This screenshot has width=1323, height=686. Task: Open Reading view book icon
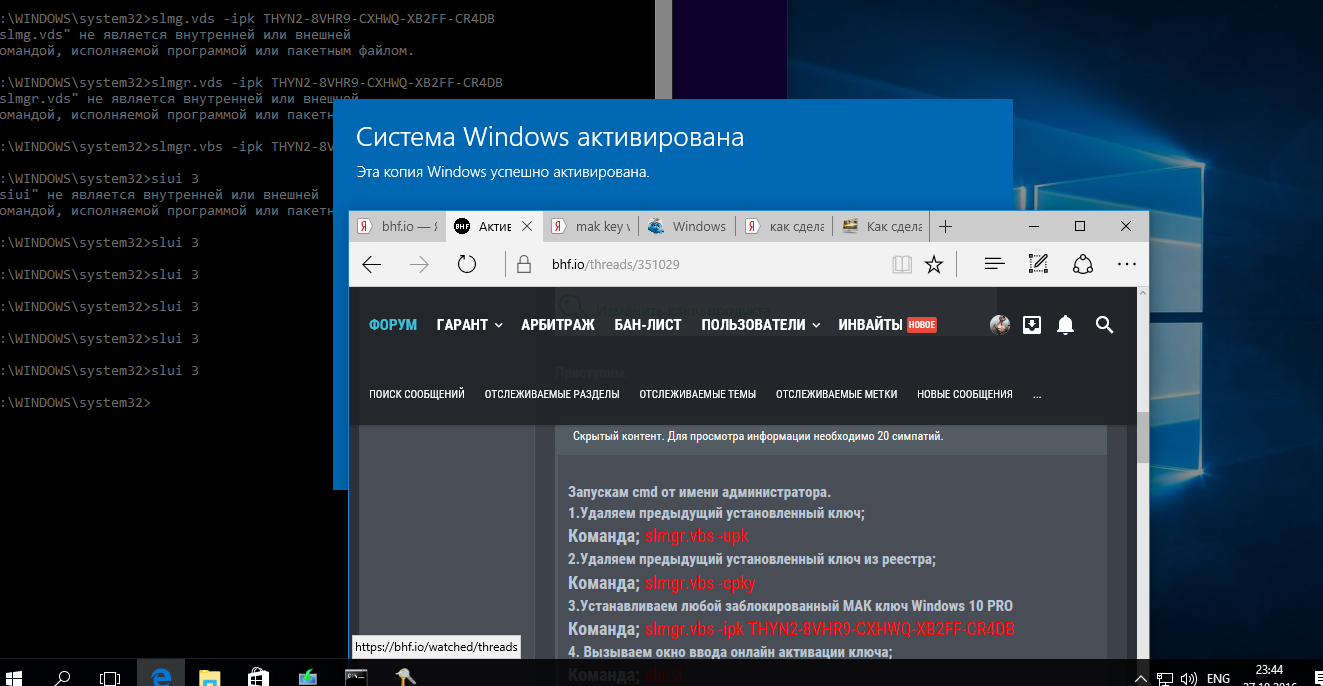902,265
